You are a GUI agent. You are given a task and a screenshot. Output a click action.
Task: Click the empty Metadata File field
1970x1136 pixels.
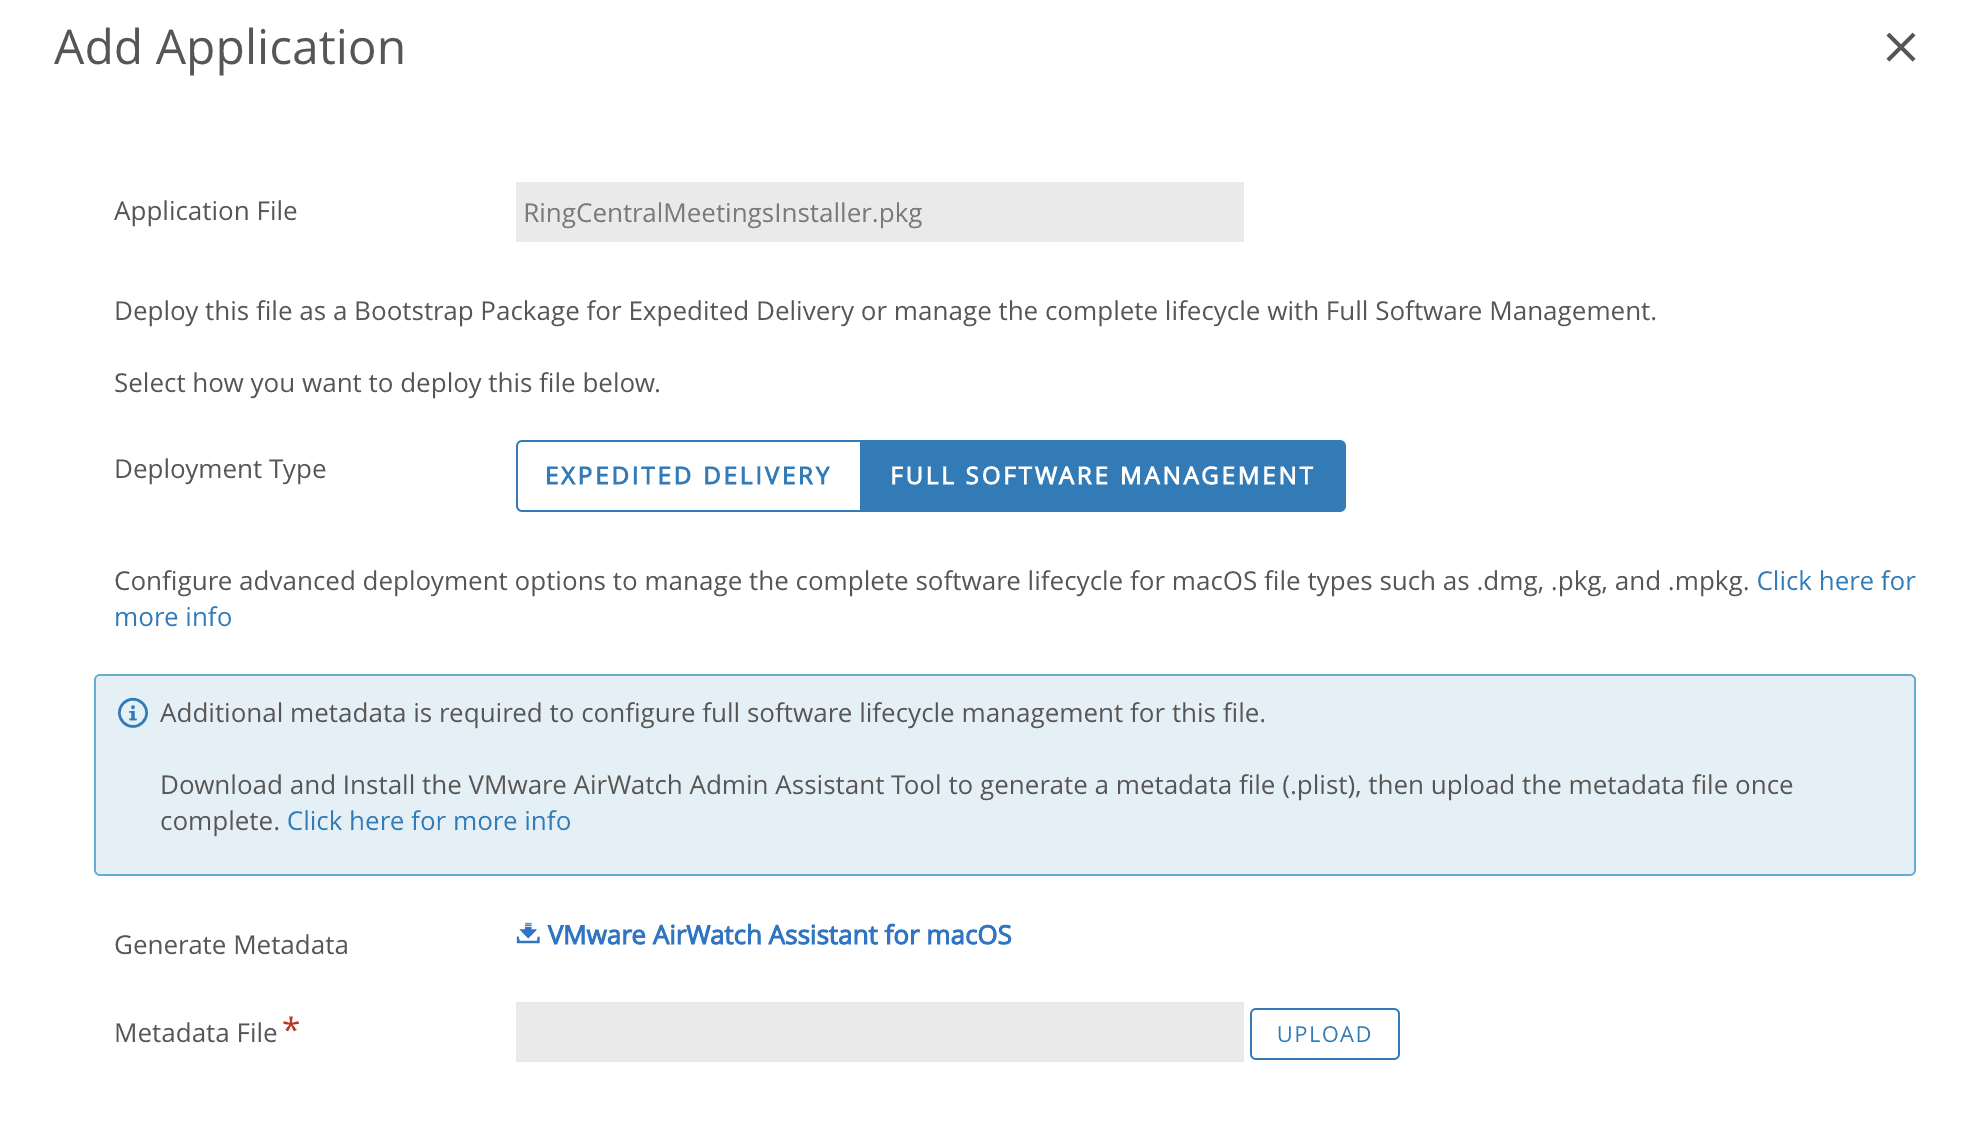click(x=879, y=1032)
